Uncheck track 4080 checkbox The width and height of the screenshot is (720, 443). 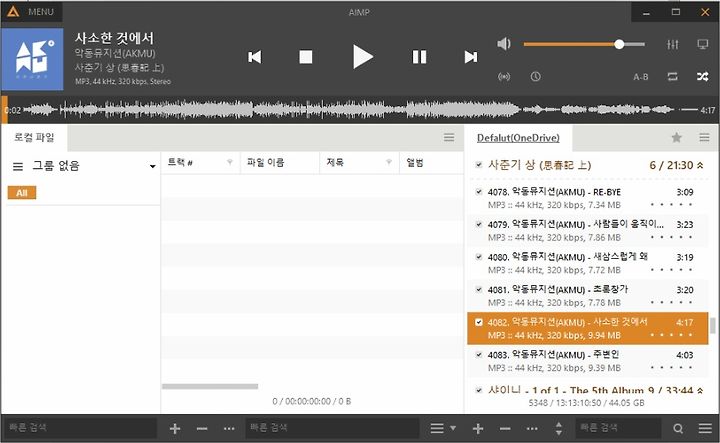click(479, 257)
